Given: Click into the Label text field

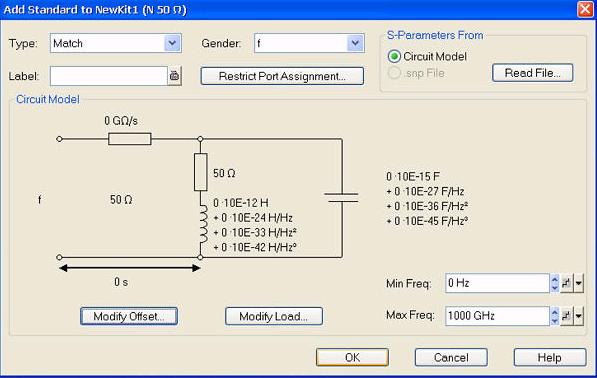Looking at the screenshot, I should pyautogui.click(x=109, y=76).
